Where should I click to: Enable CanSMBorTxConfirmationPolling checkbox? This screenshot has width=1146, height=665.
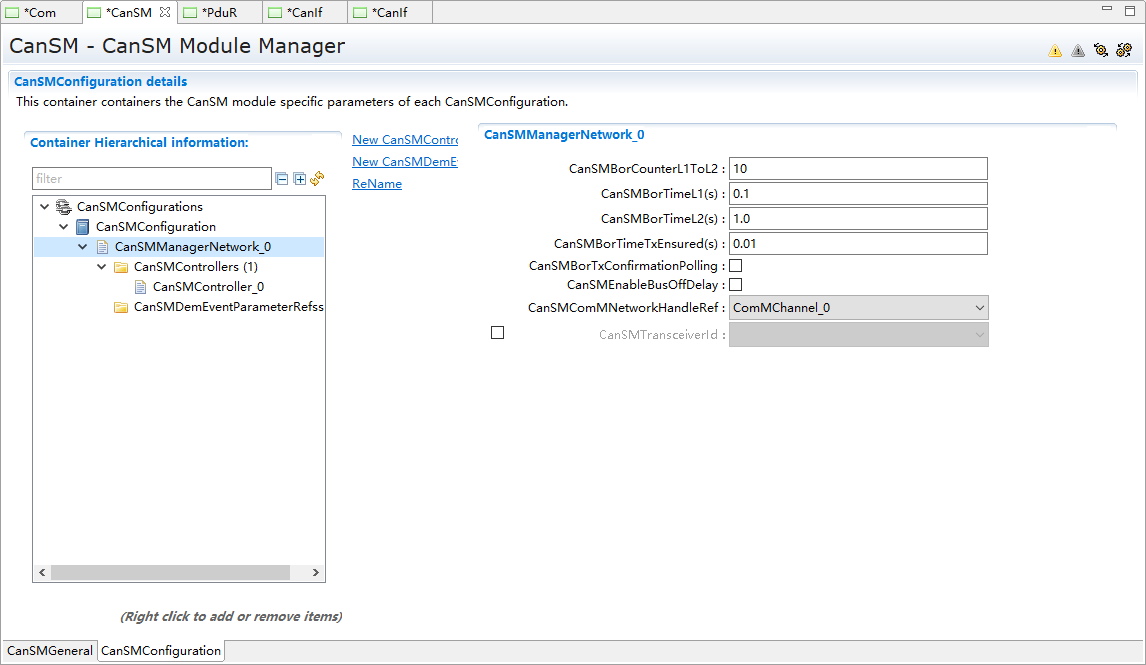tap(735, 266)
